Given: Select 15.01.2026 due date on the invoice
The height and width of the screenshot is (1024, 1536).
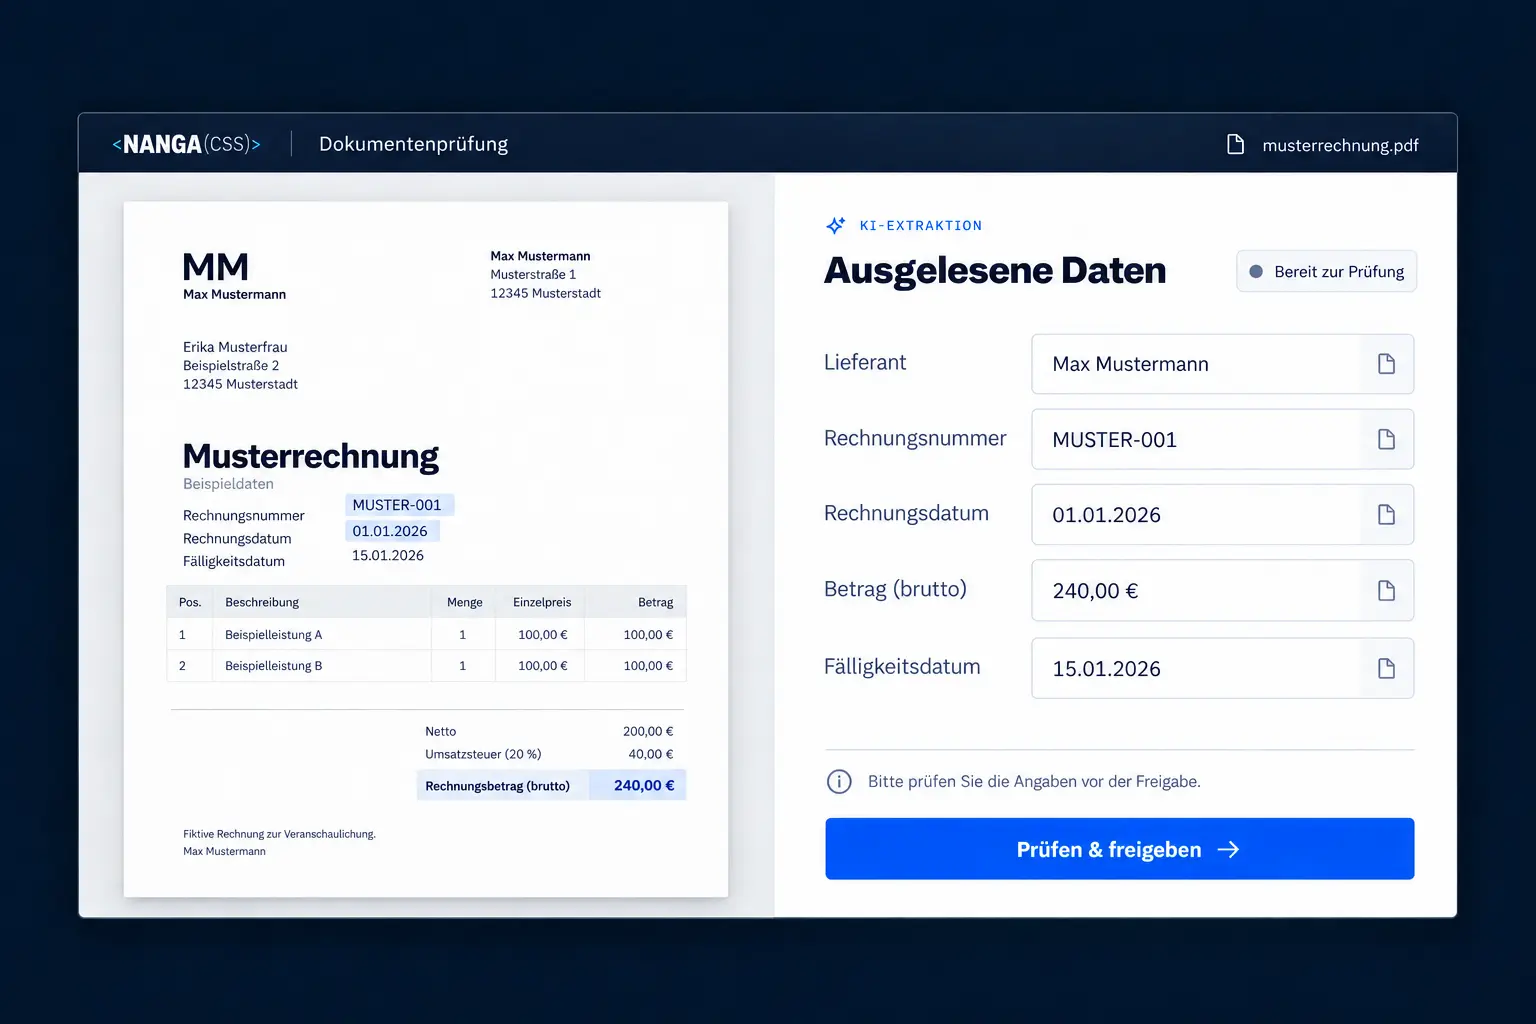Looking at the screenshot, I should tap(388, 555).
